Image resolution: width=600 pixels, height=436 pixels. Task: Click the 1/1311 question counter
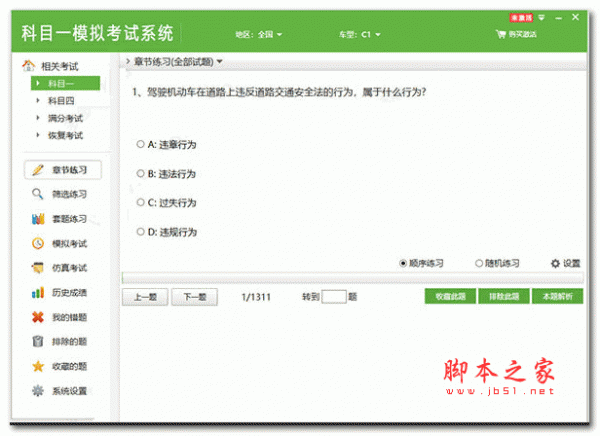[256, 297]
